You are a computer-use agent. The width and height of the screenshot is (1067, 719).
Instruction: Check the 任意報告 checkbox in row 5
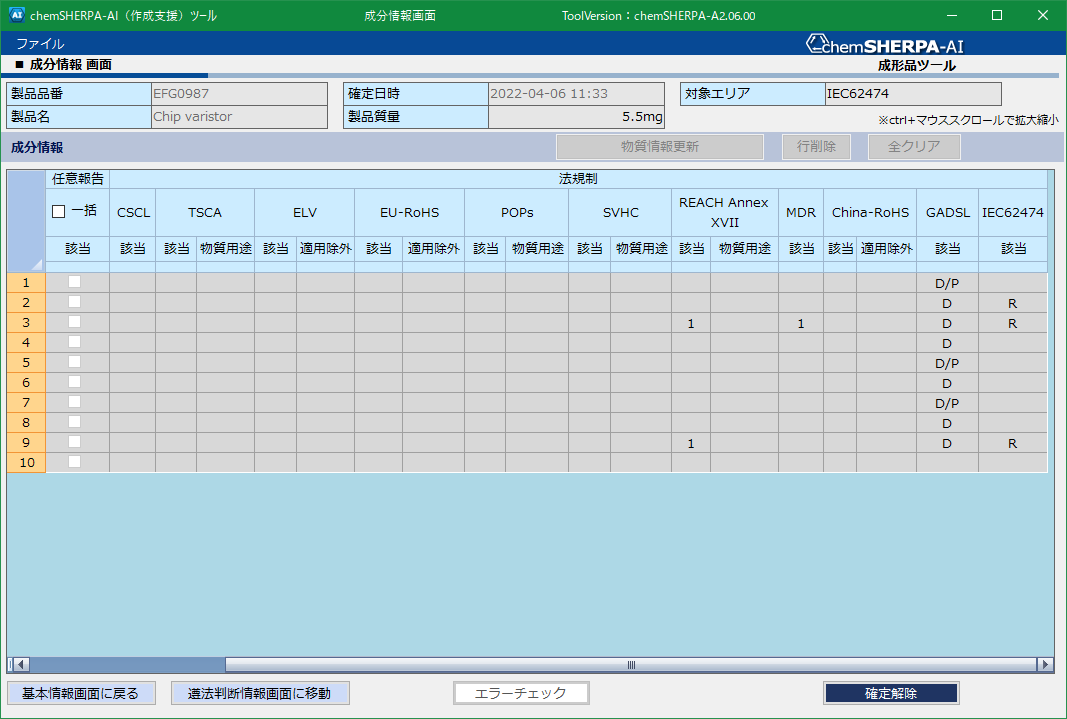point(74,362)
